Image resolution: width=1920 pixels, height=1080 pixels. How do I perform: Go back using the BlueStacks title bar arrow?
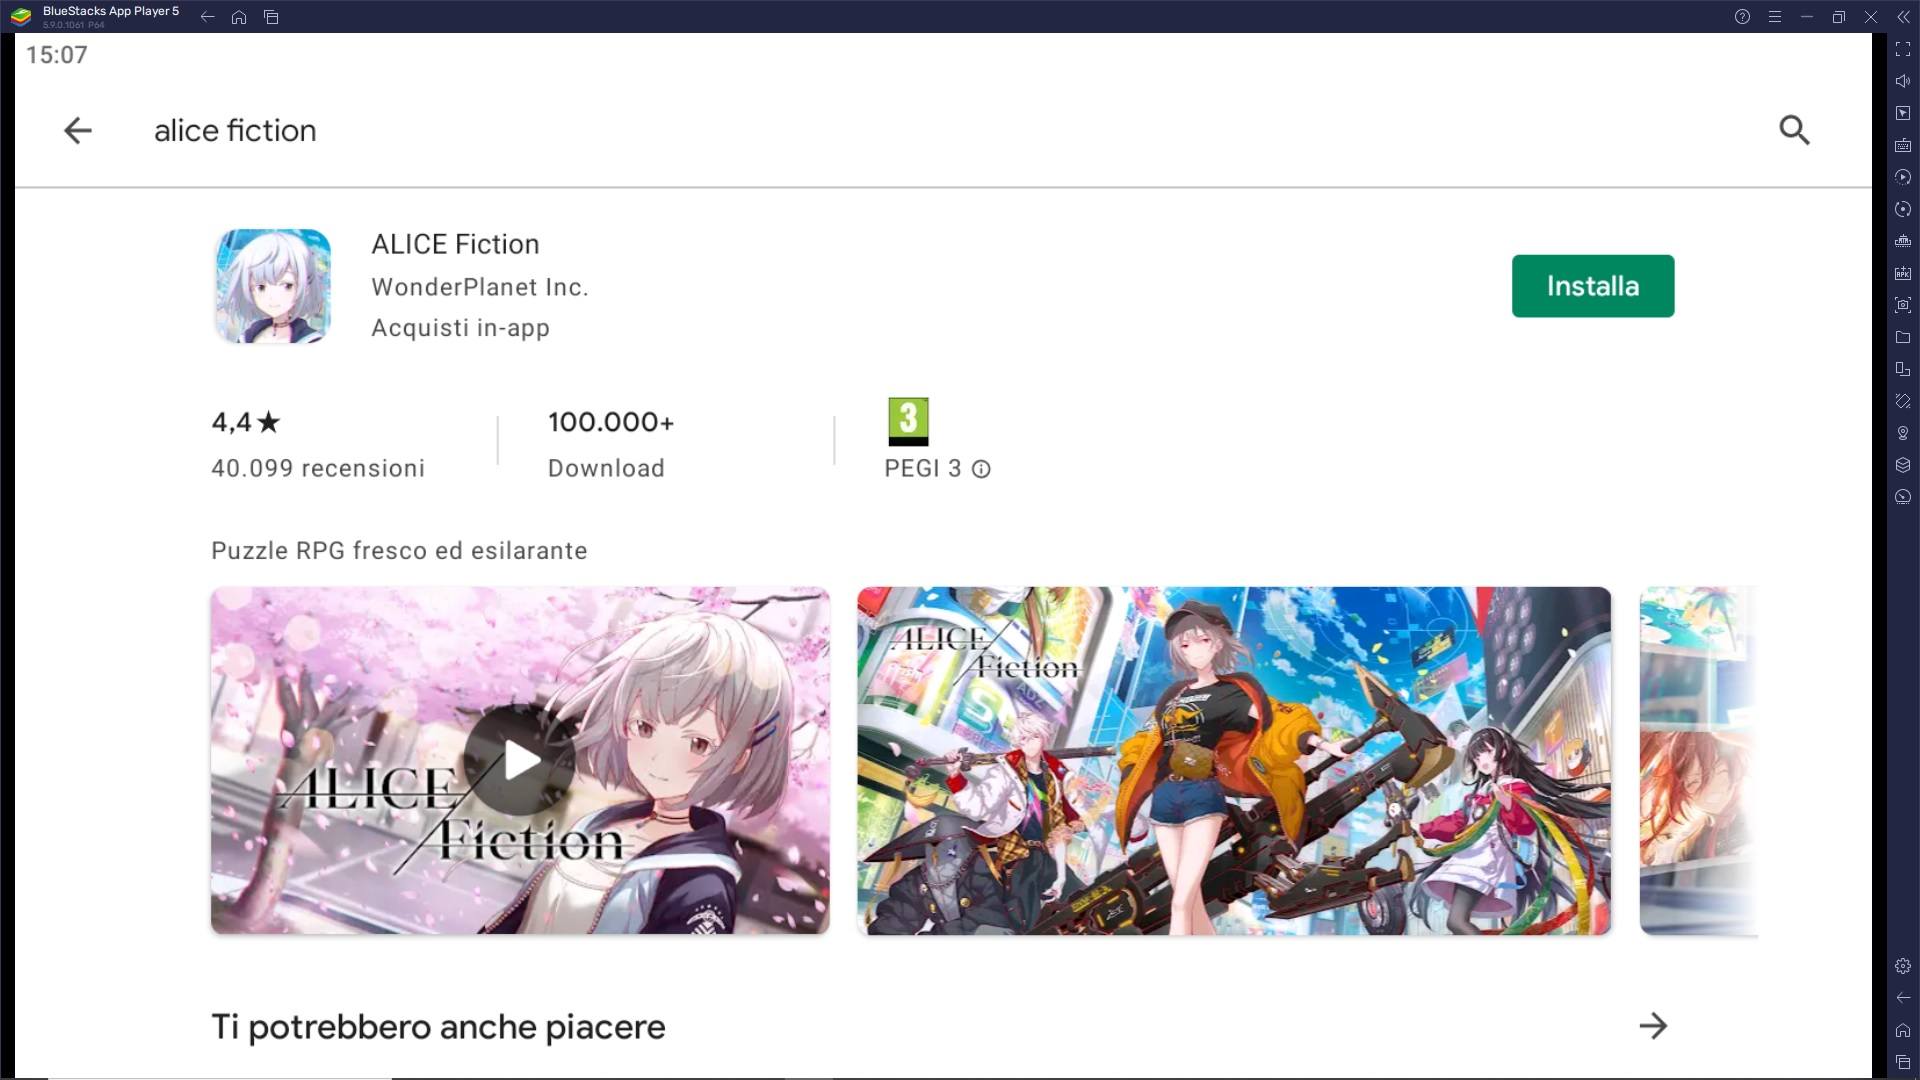click(x=207, y=17)
